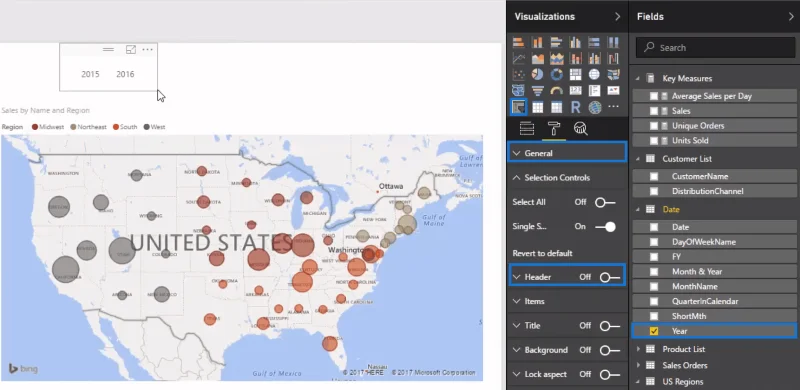
Task: Switch to the Format paint roller tab
Action: [554, 128]
